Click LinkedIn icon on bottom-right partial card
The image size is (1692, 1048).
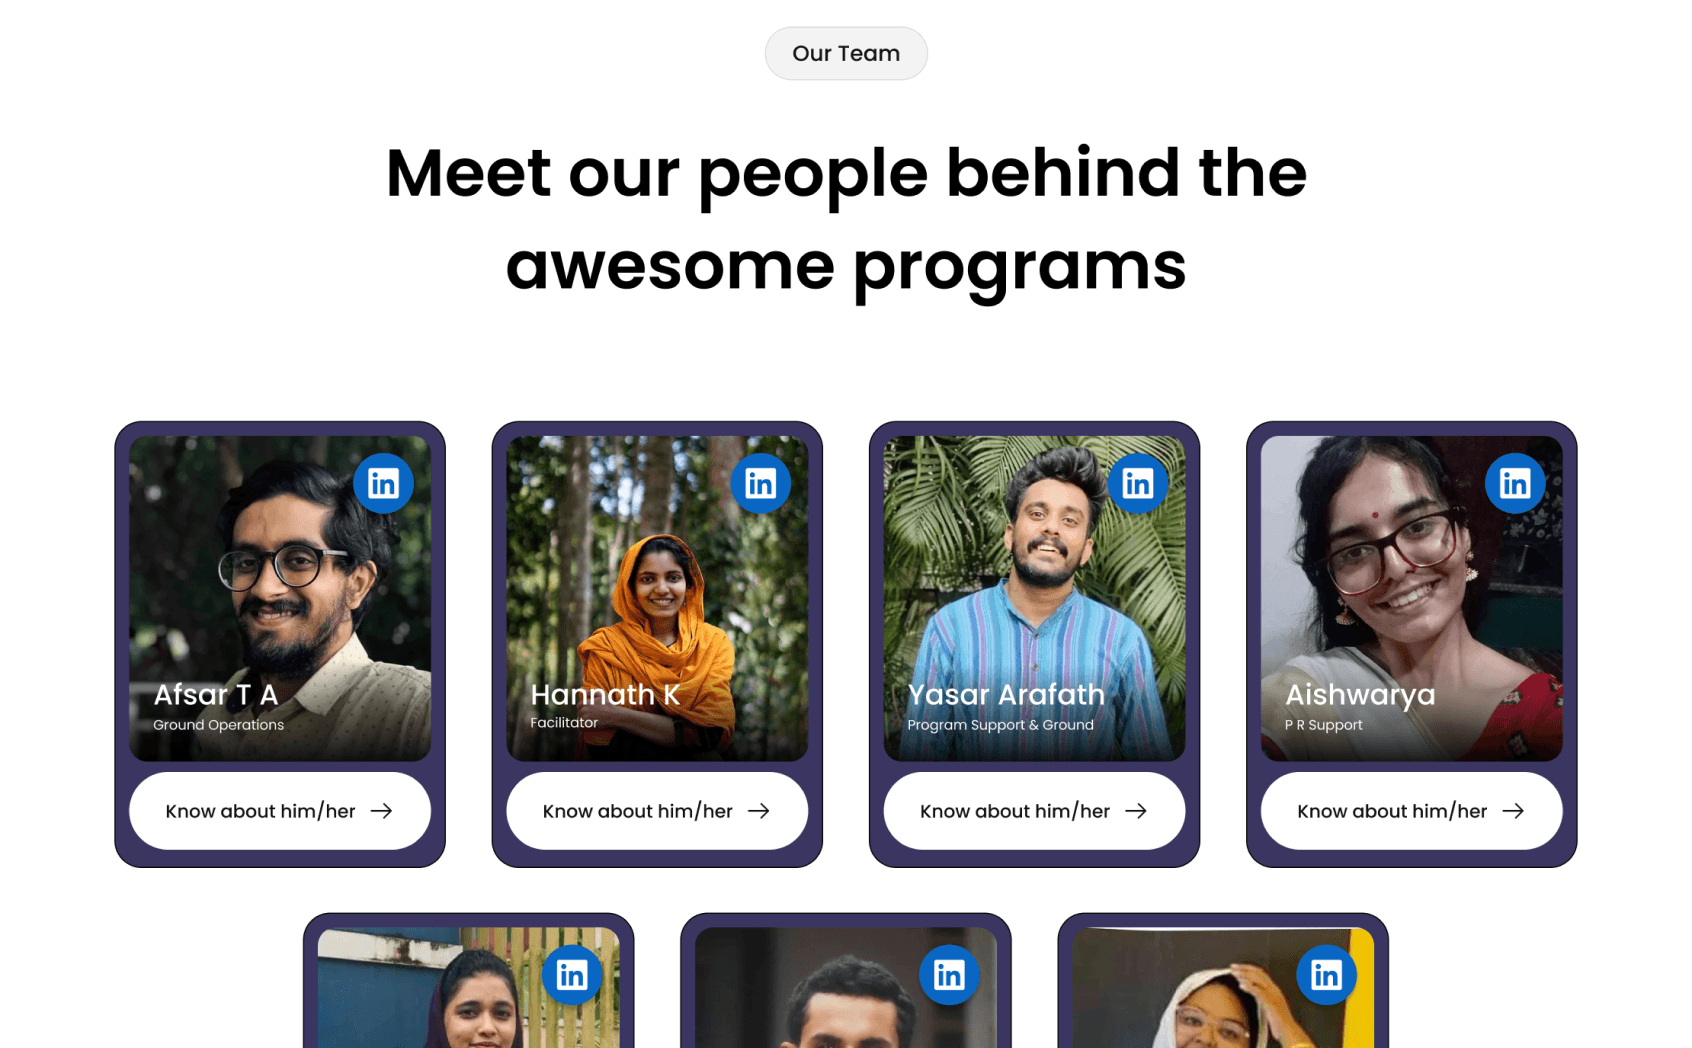(1327, 974)
